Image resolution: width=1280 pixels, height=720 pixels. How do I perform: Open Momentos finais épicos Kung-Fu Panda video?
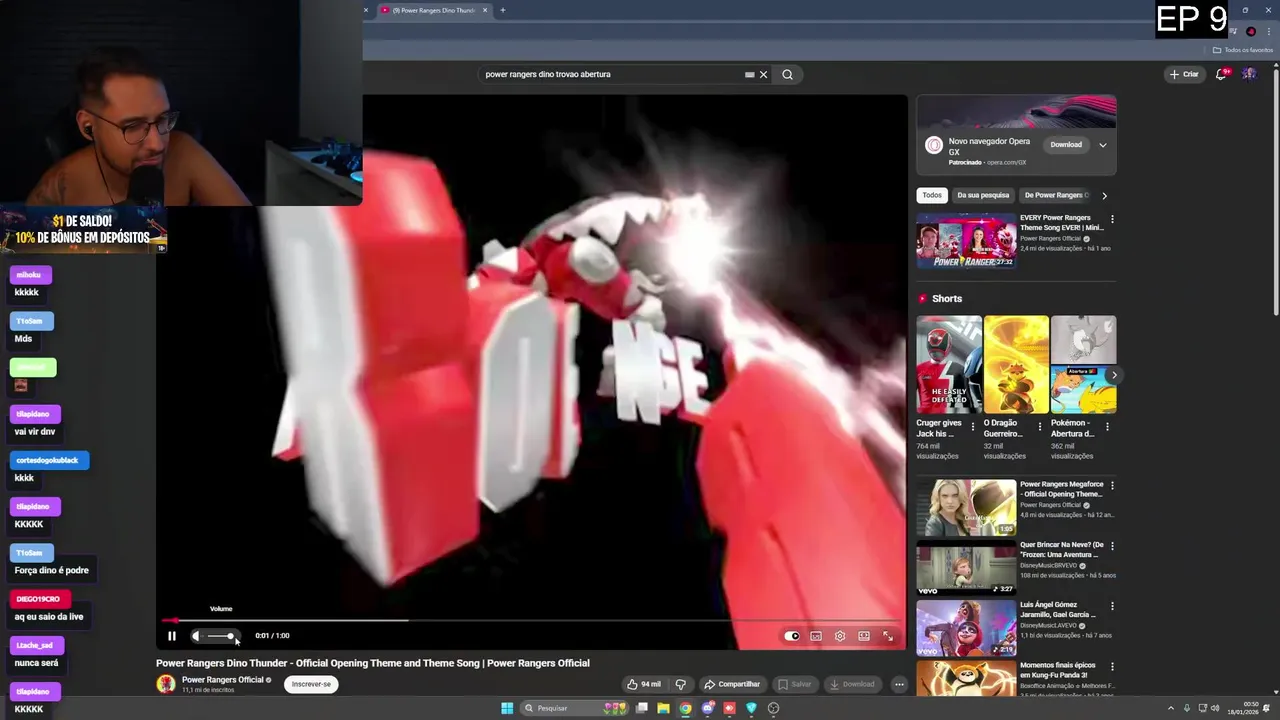tap(966, 679)
